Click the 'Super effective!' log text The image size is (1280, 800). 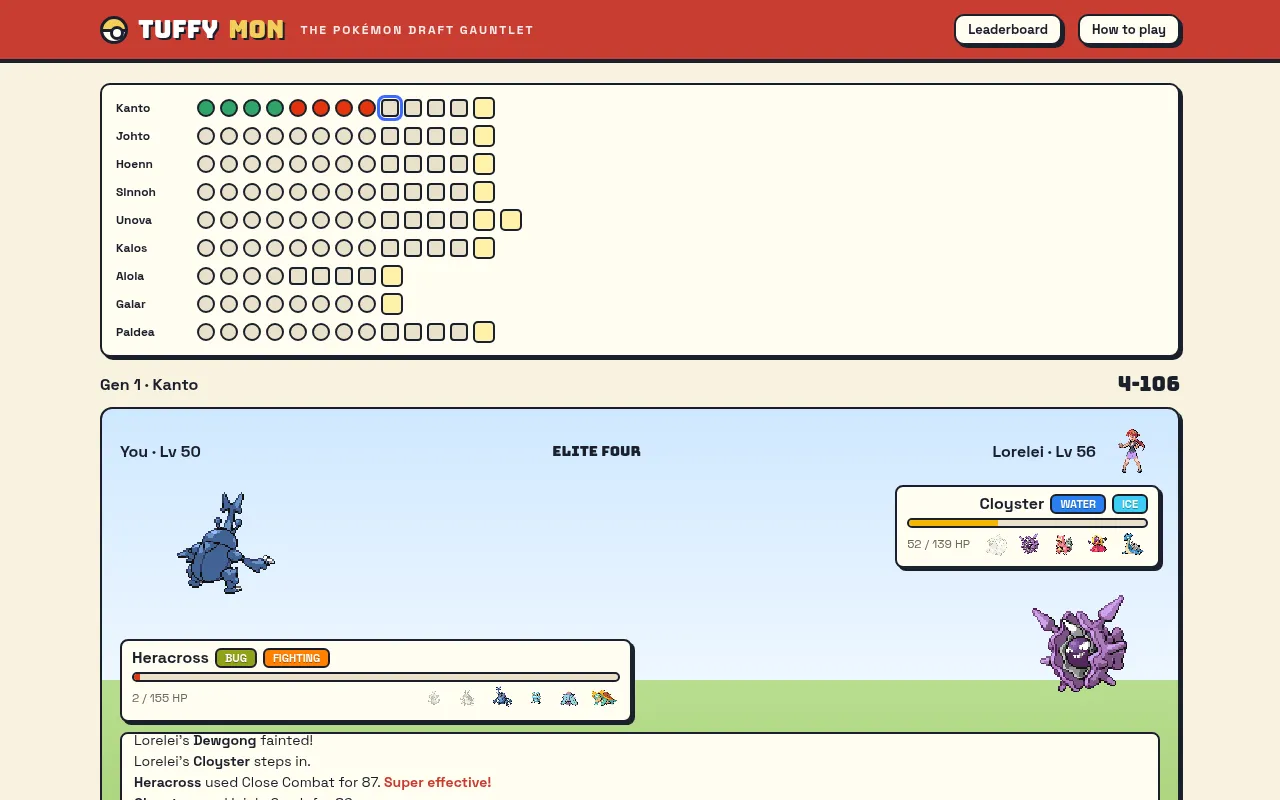pyautogui.click(x=438, y=782)
